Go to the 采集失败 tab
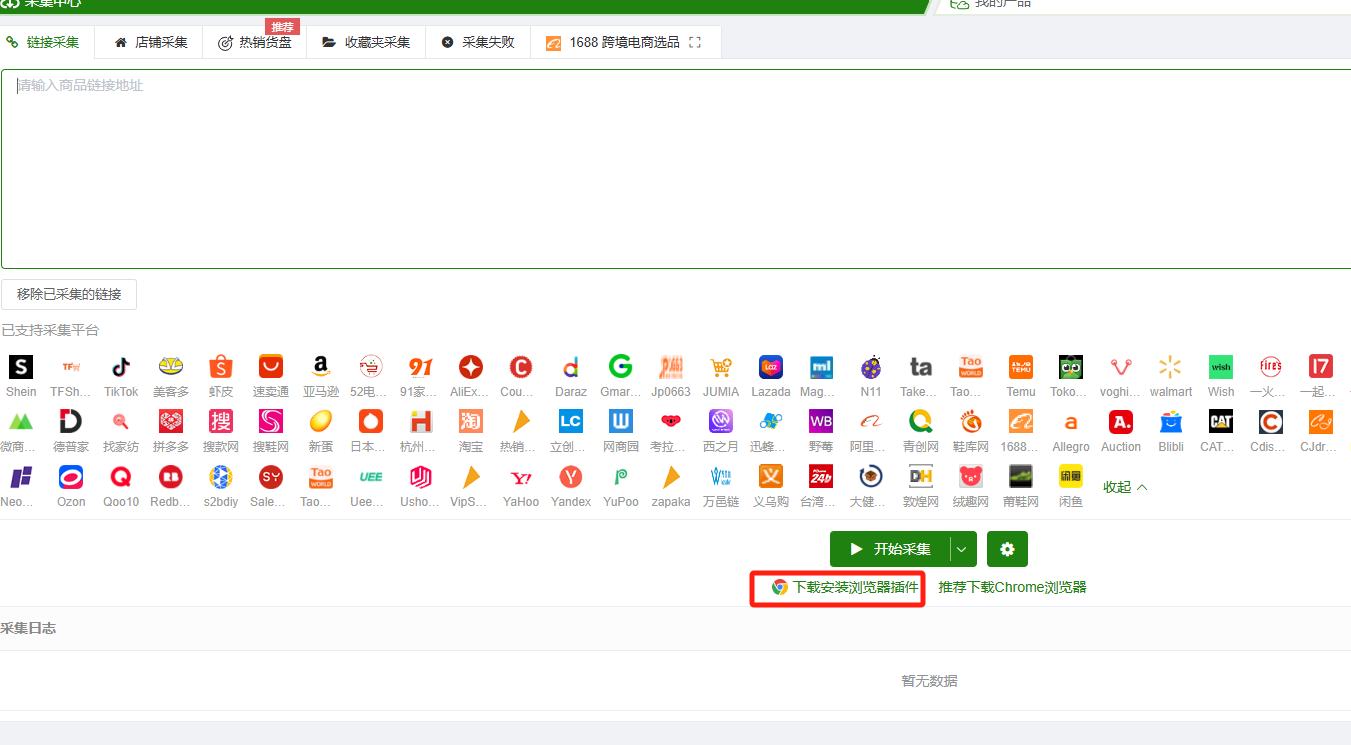This screenshot has height=745, width=1351. pos(478,43)
